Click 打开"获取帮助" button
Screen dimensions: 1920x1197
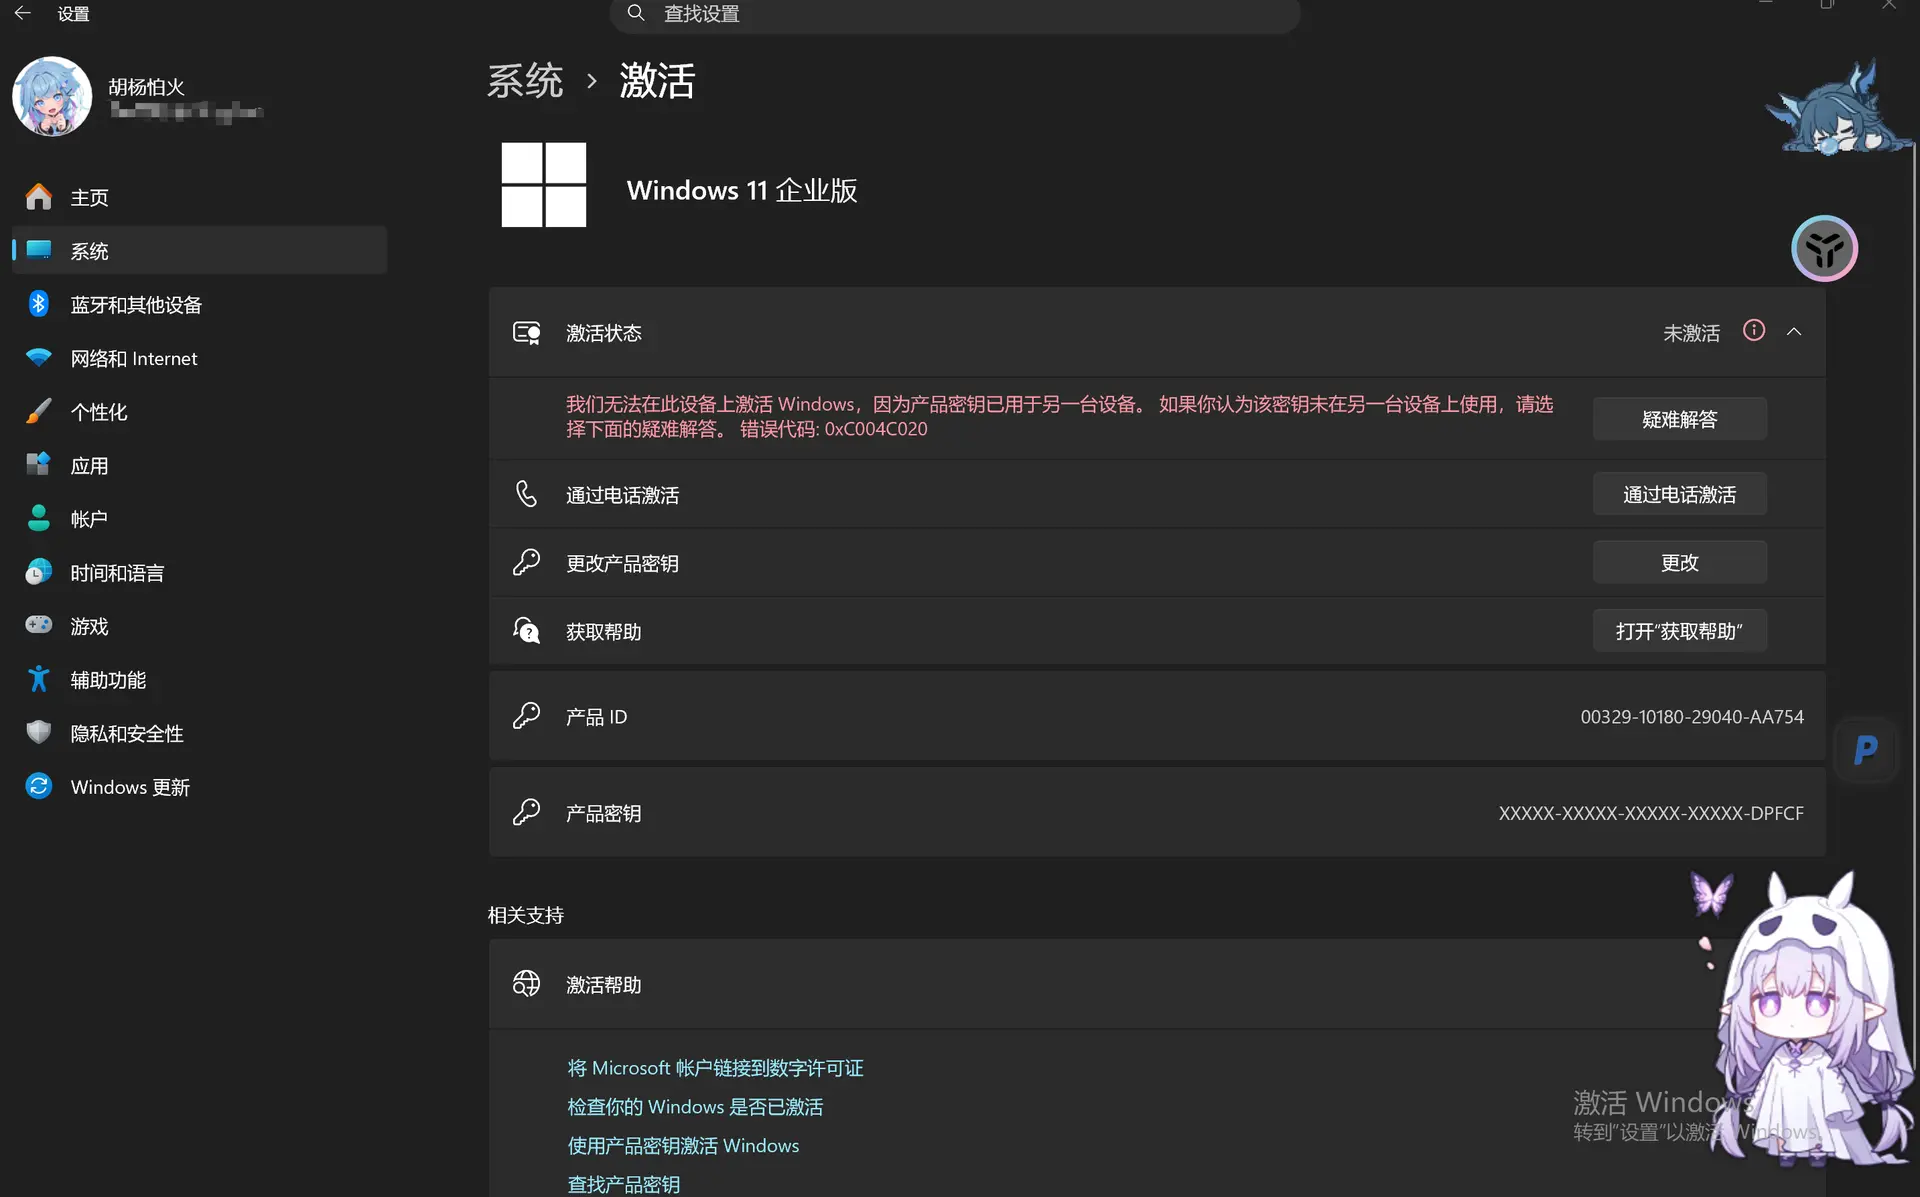tap(1680, 631)
